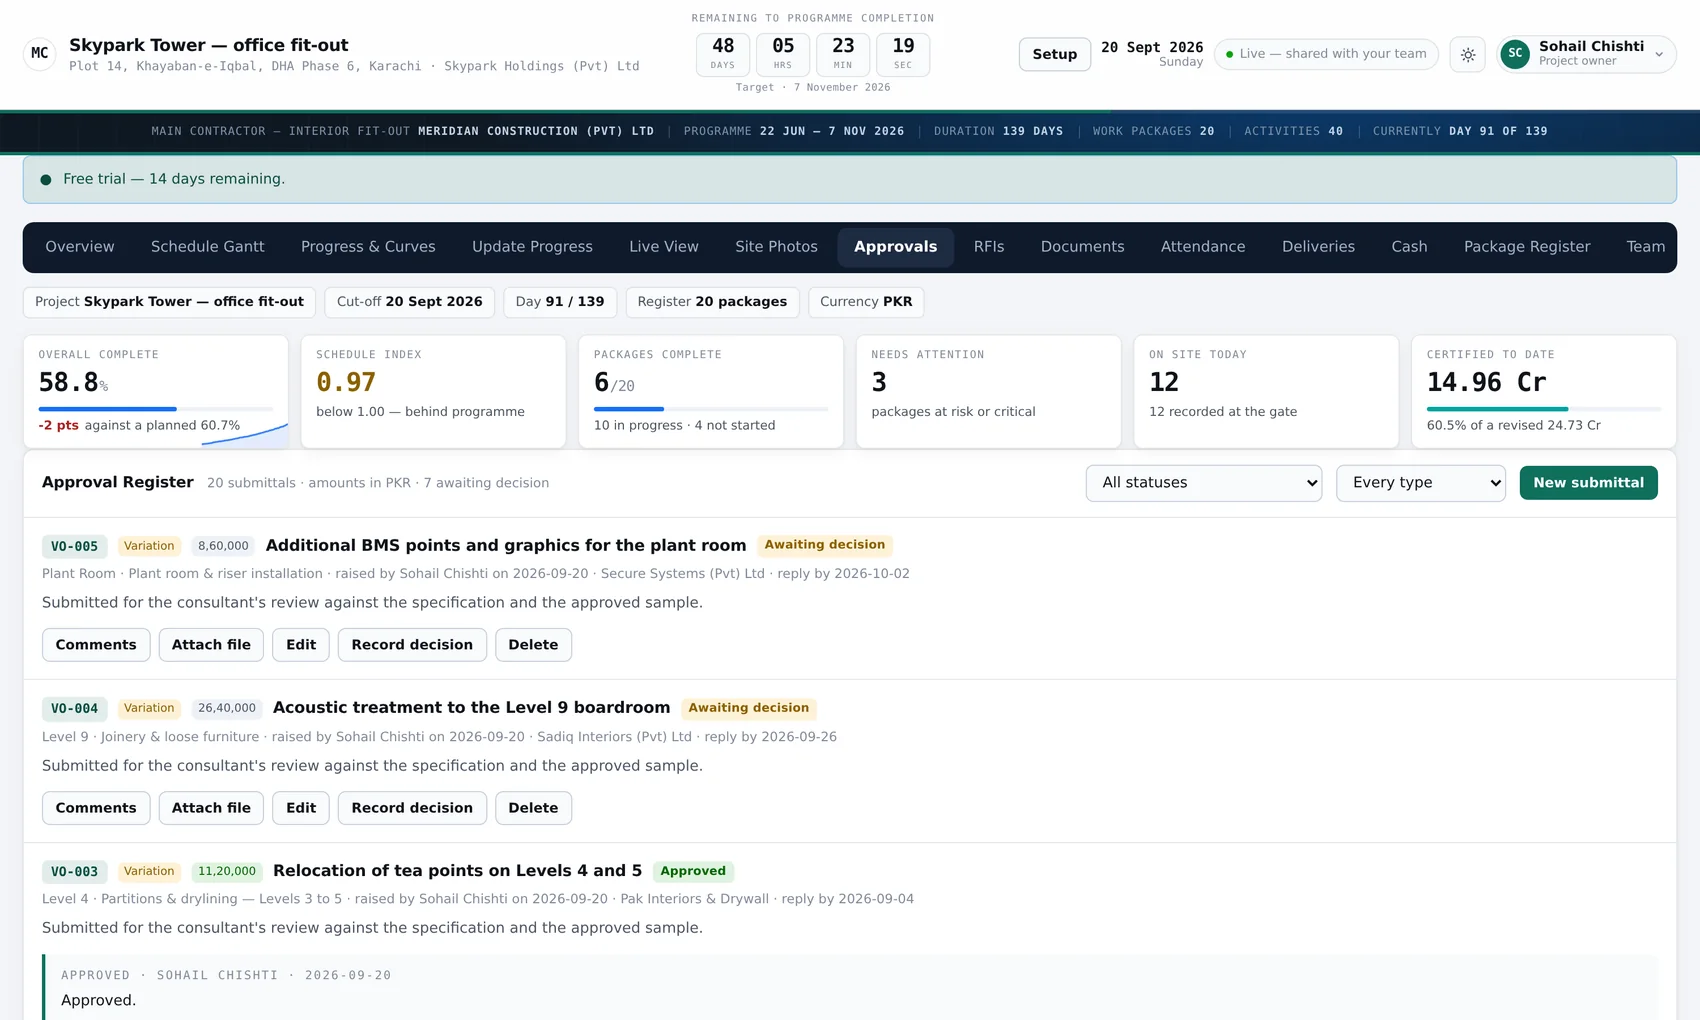This screenshot has height=1020, width=1700.
Task: Open the All statuses filter dropdown
Action: [x=1204, y=483]
